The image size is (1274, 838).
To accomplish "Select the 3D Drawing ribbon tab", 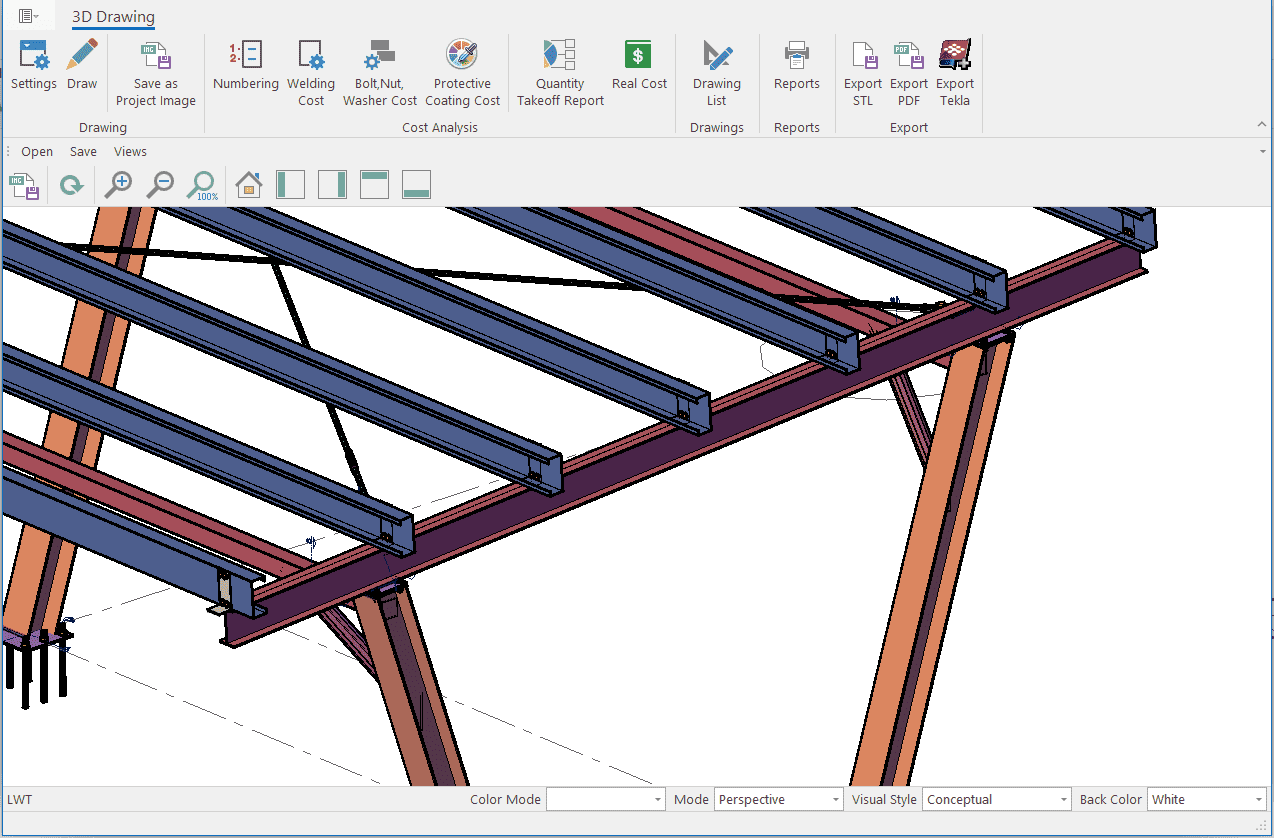I will tap(113, 17).
